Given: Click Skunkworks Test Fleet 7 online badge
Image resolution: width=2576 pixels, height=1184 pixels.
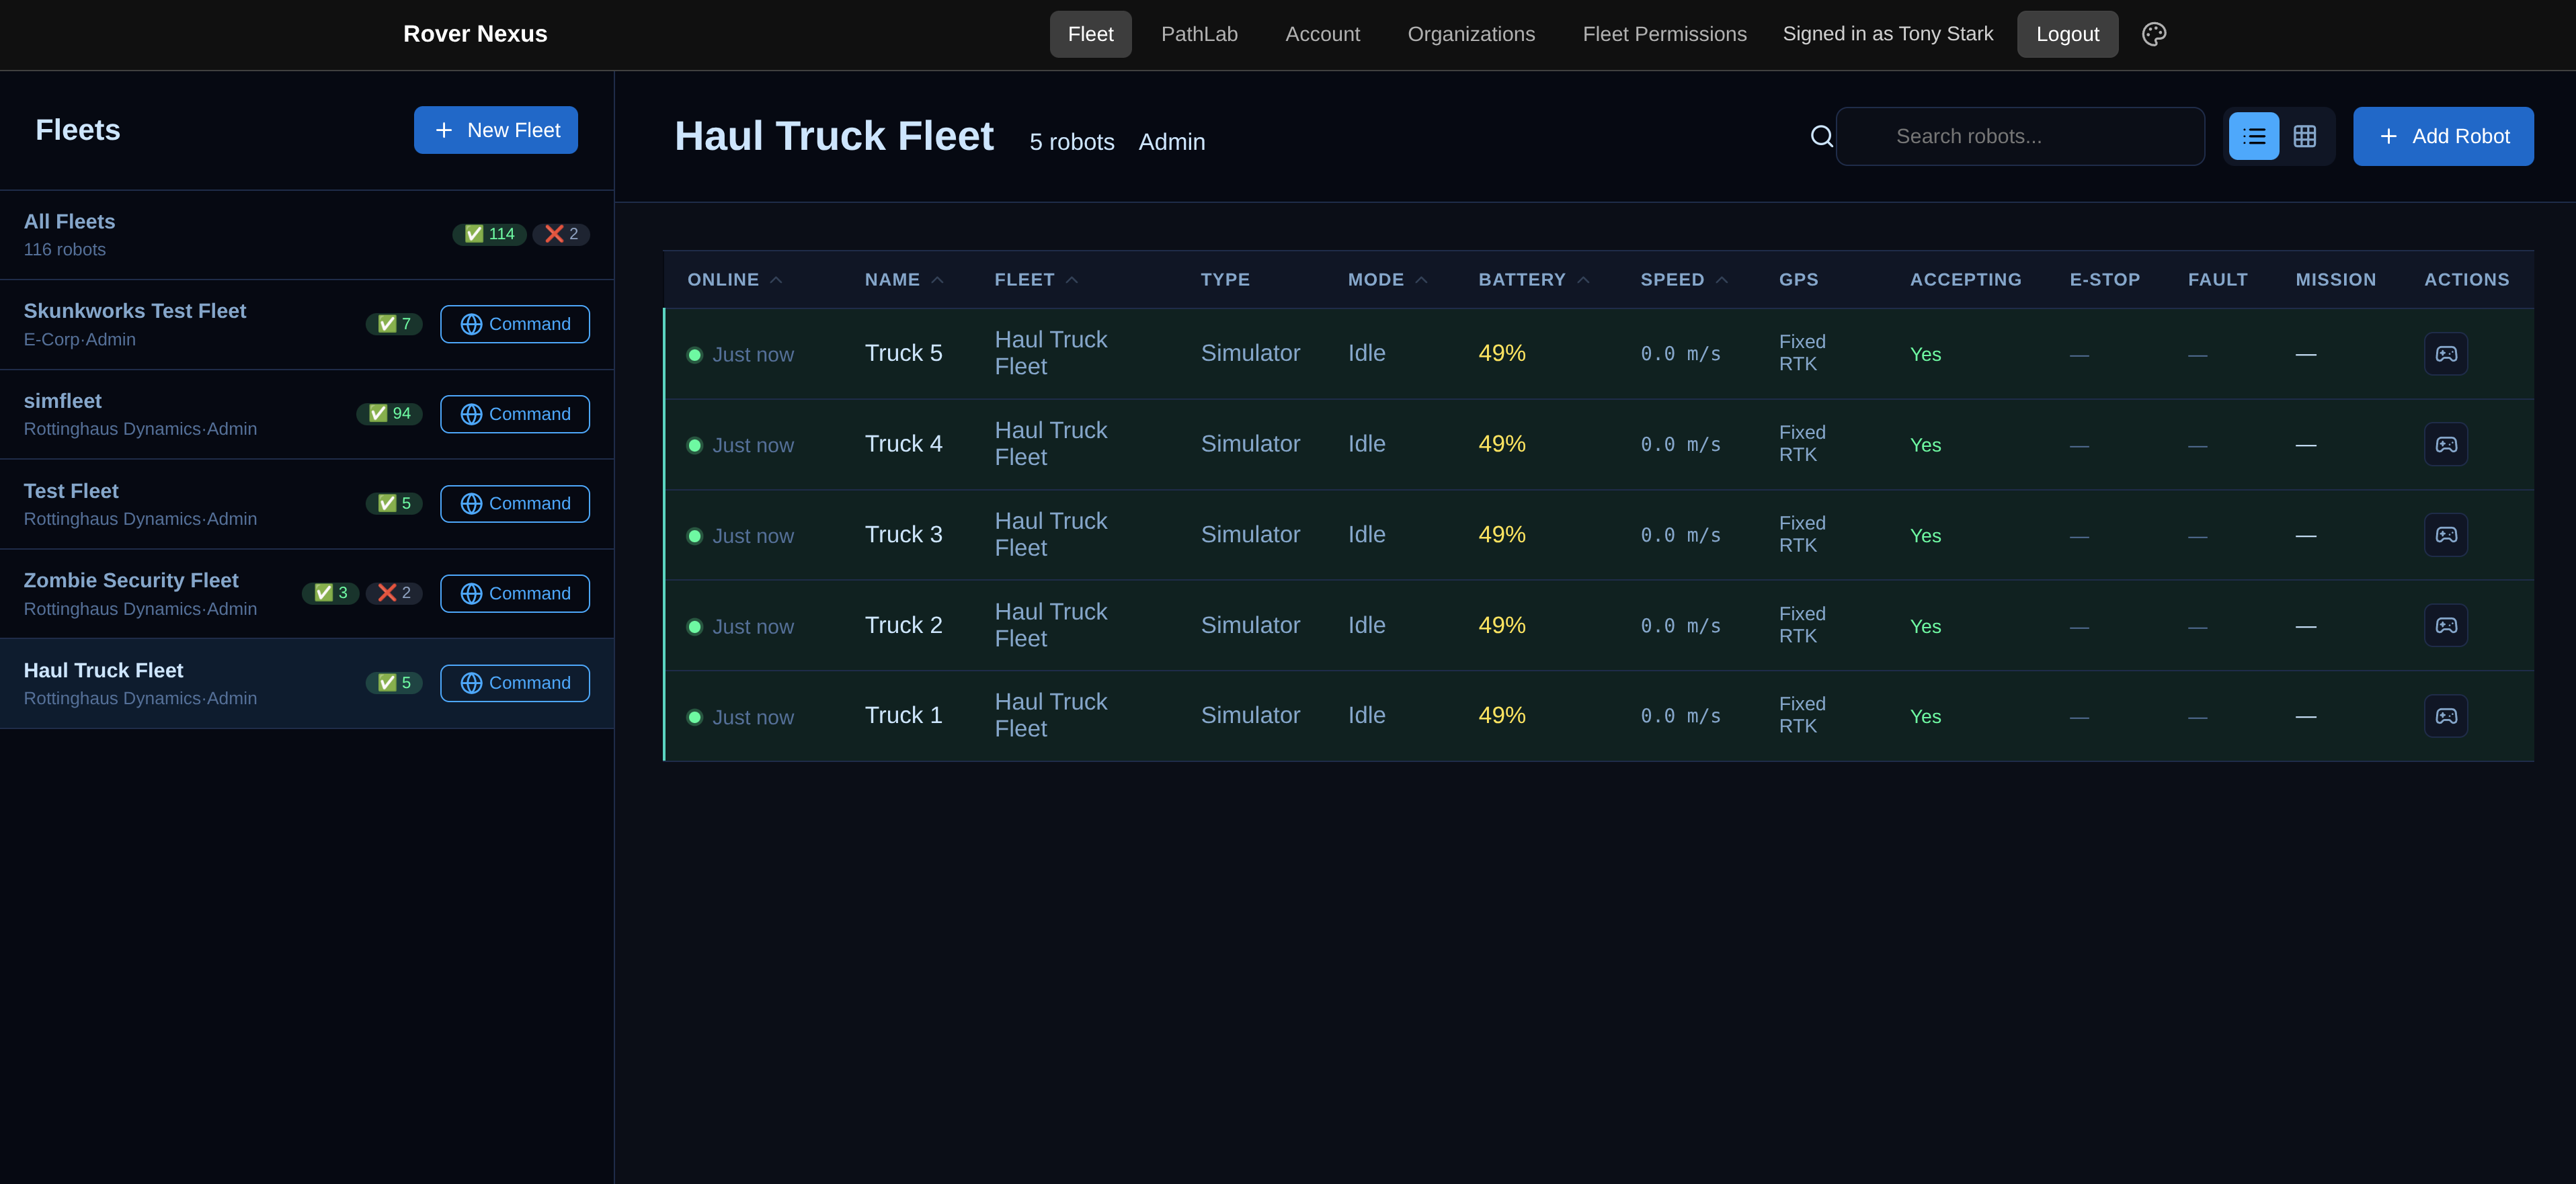Looking at the screenshot, I should click(394, 324).
